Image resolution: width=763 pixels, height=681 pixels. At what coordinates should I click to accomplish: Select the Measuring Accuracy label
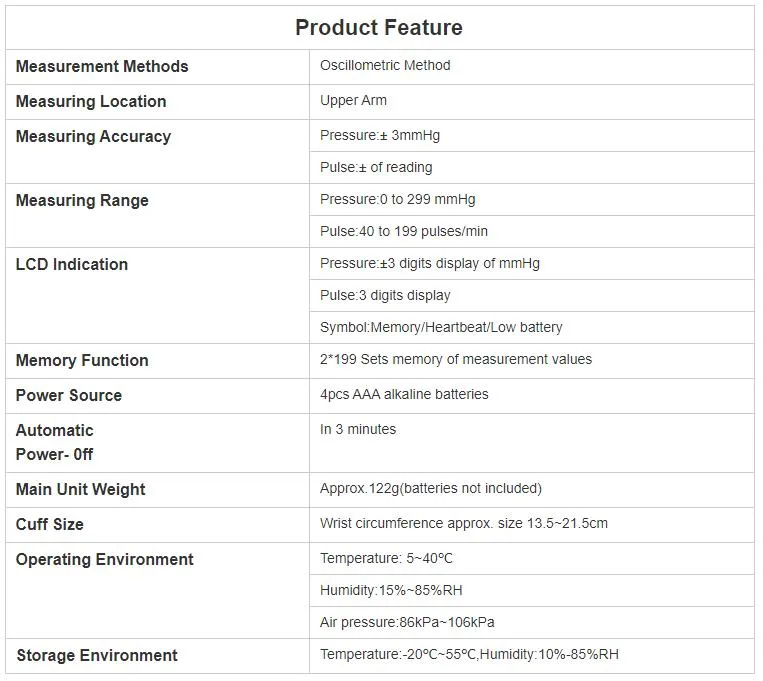[x=93, y=136]
